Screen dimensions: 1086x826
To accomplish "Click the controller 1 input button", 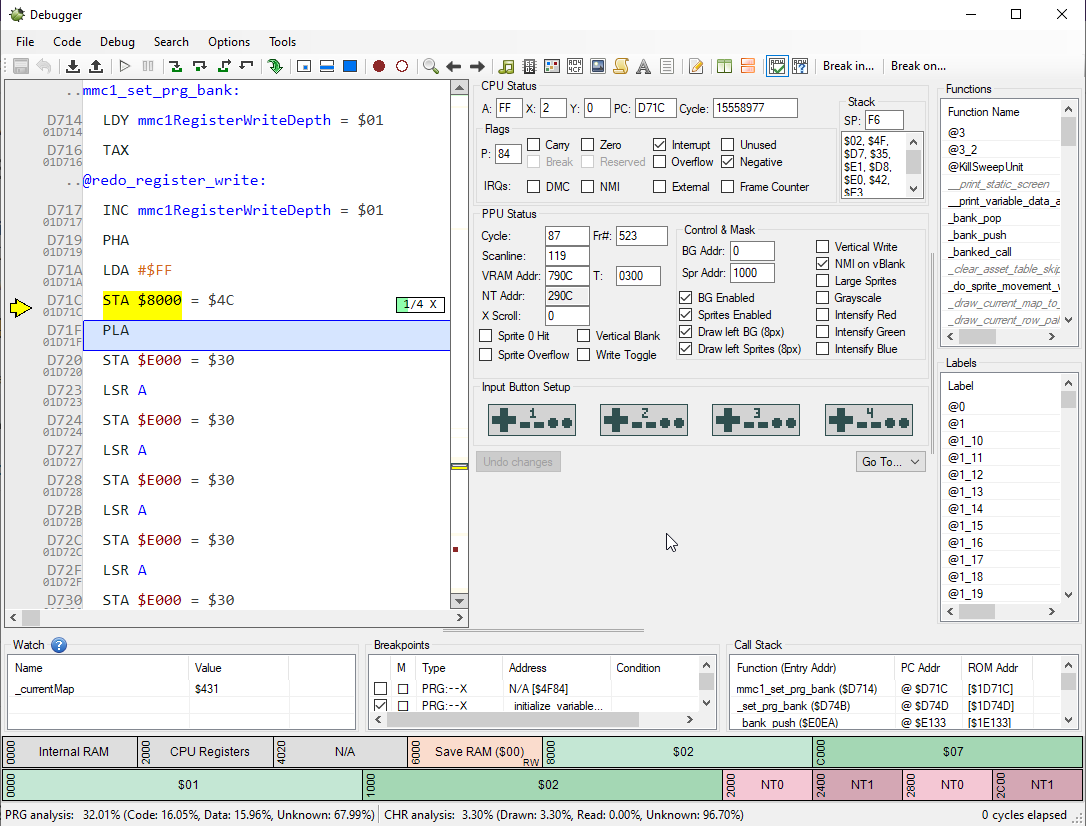I will [532, 420].
